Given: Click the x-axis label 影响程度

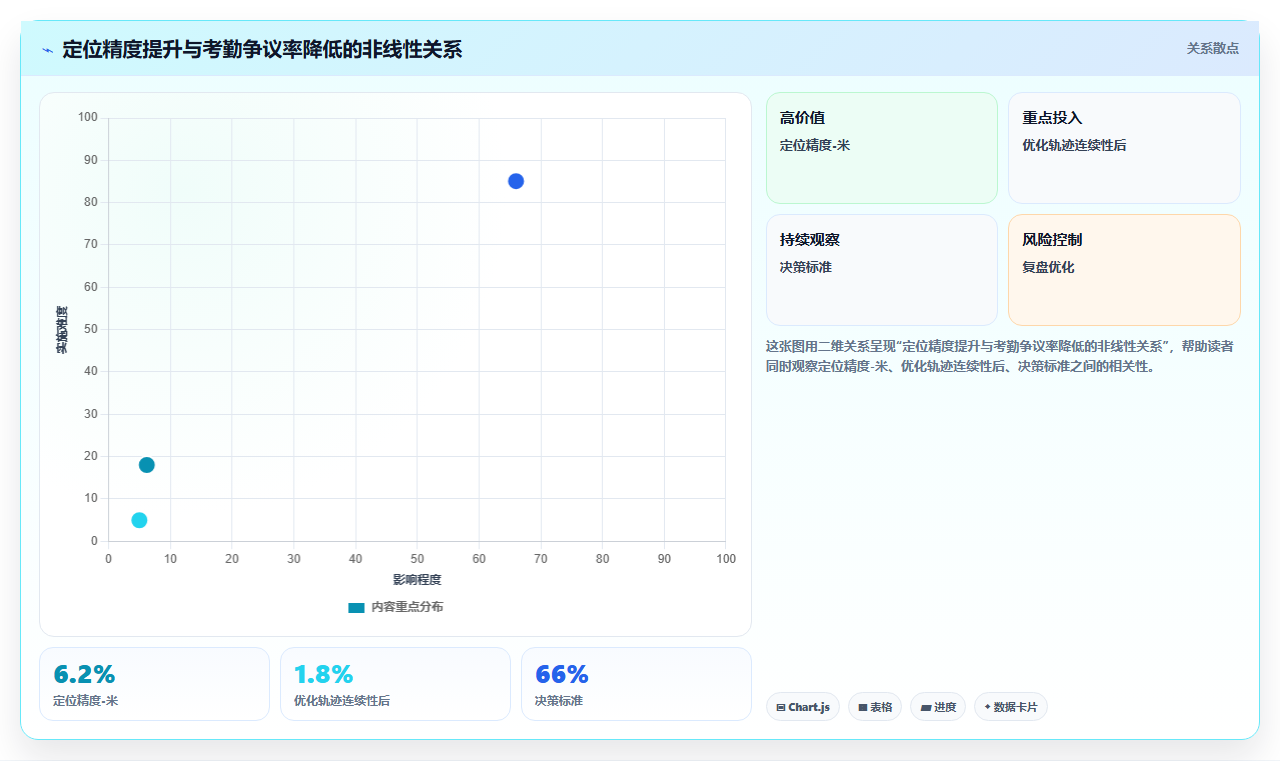Looking at the screenshot, I should [x=417, y=579].
